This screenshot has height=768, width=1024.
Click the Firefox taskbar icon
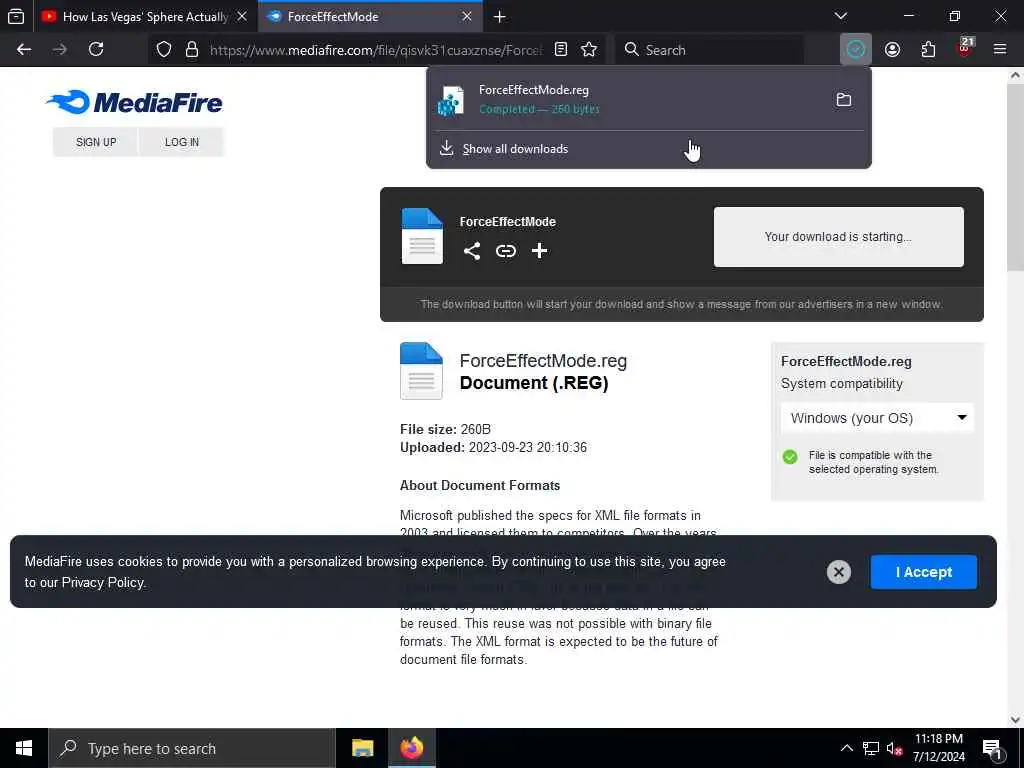pos(412,748)
